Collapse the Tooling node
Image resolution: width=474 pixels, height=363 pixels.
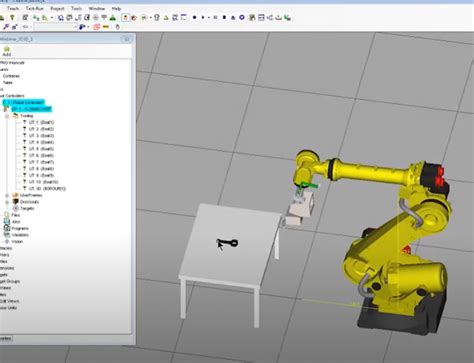coord(7,116)
